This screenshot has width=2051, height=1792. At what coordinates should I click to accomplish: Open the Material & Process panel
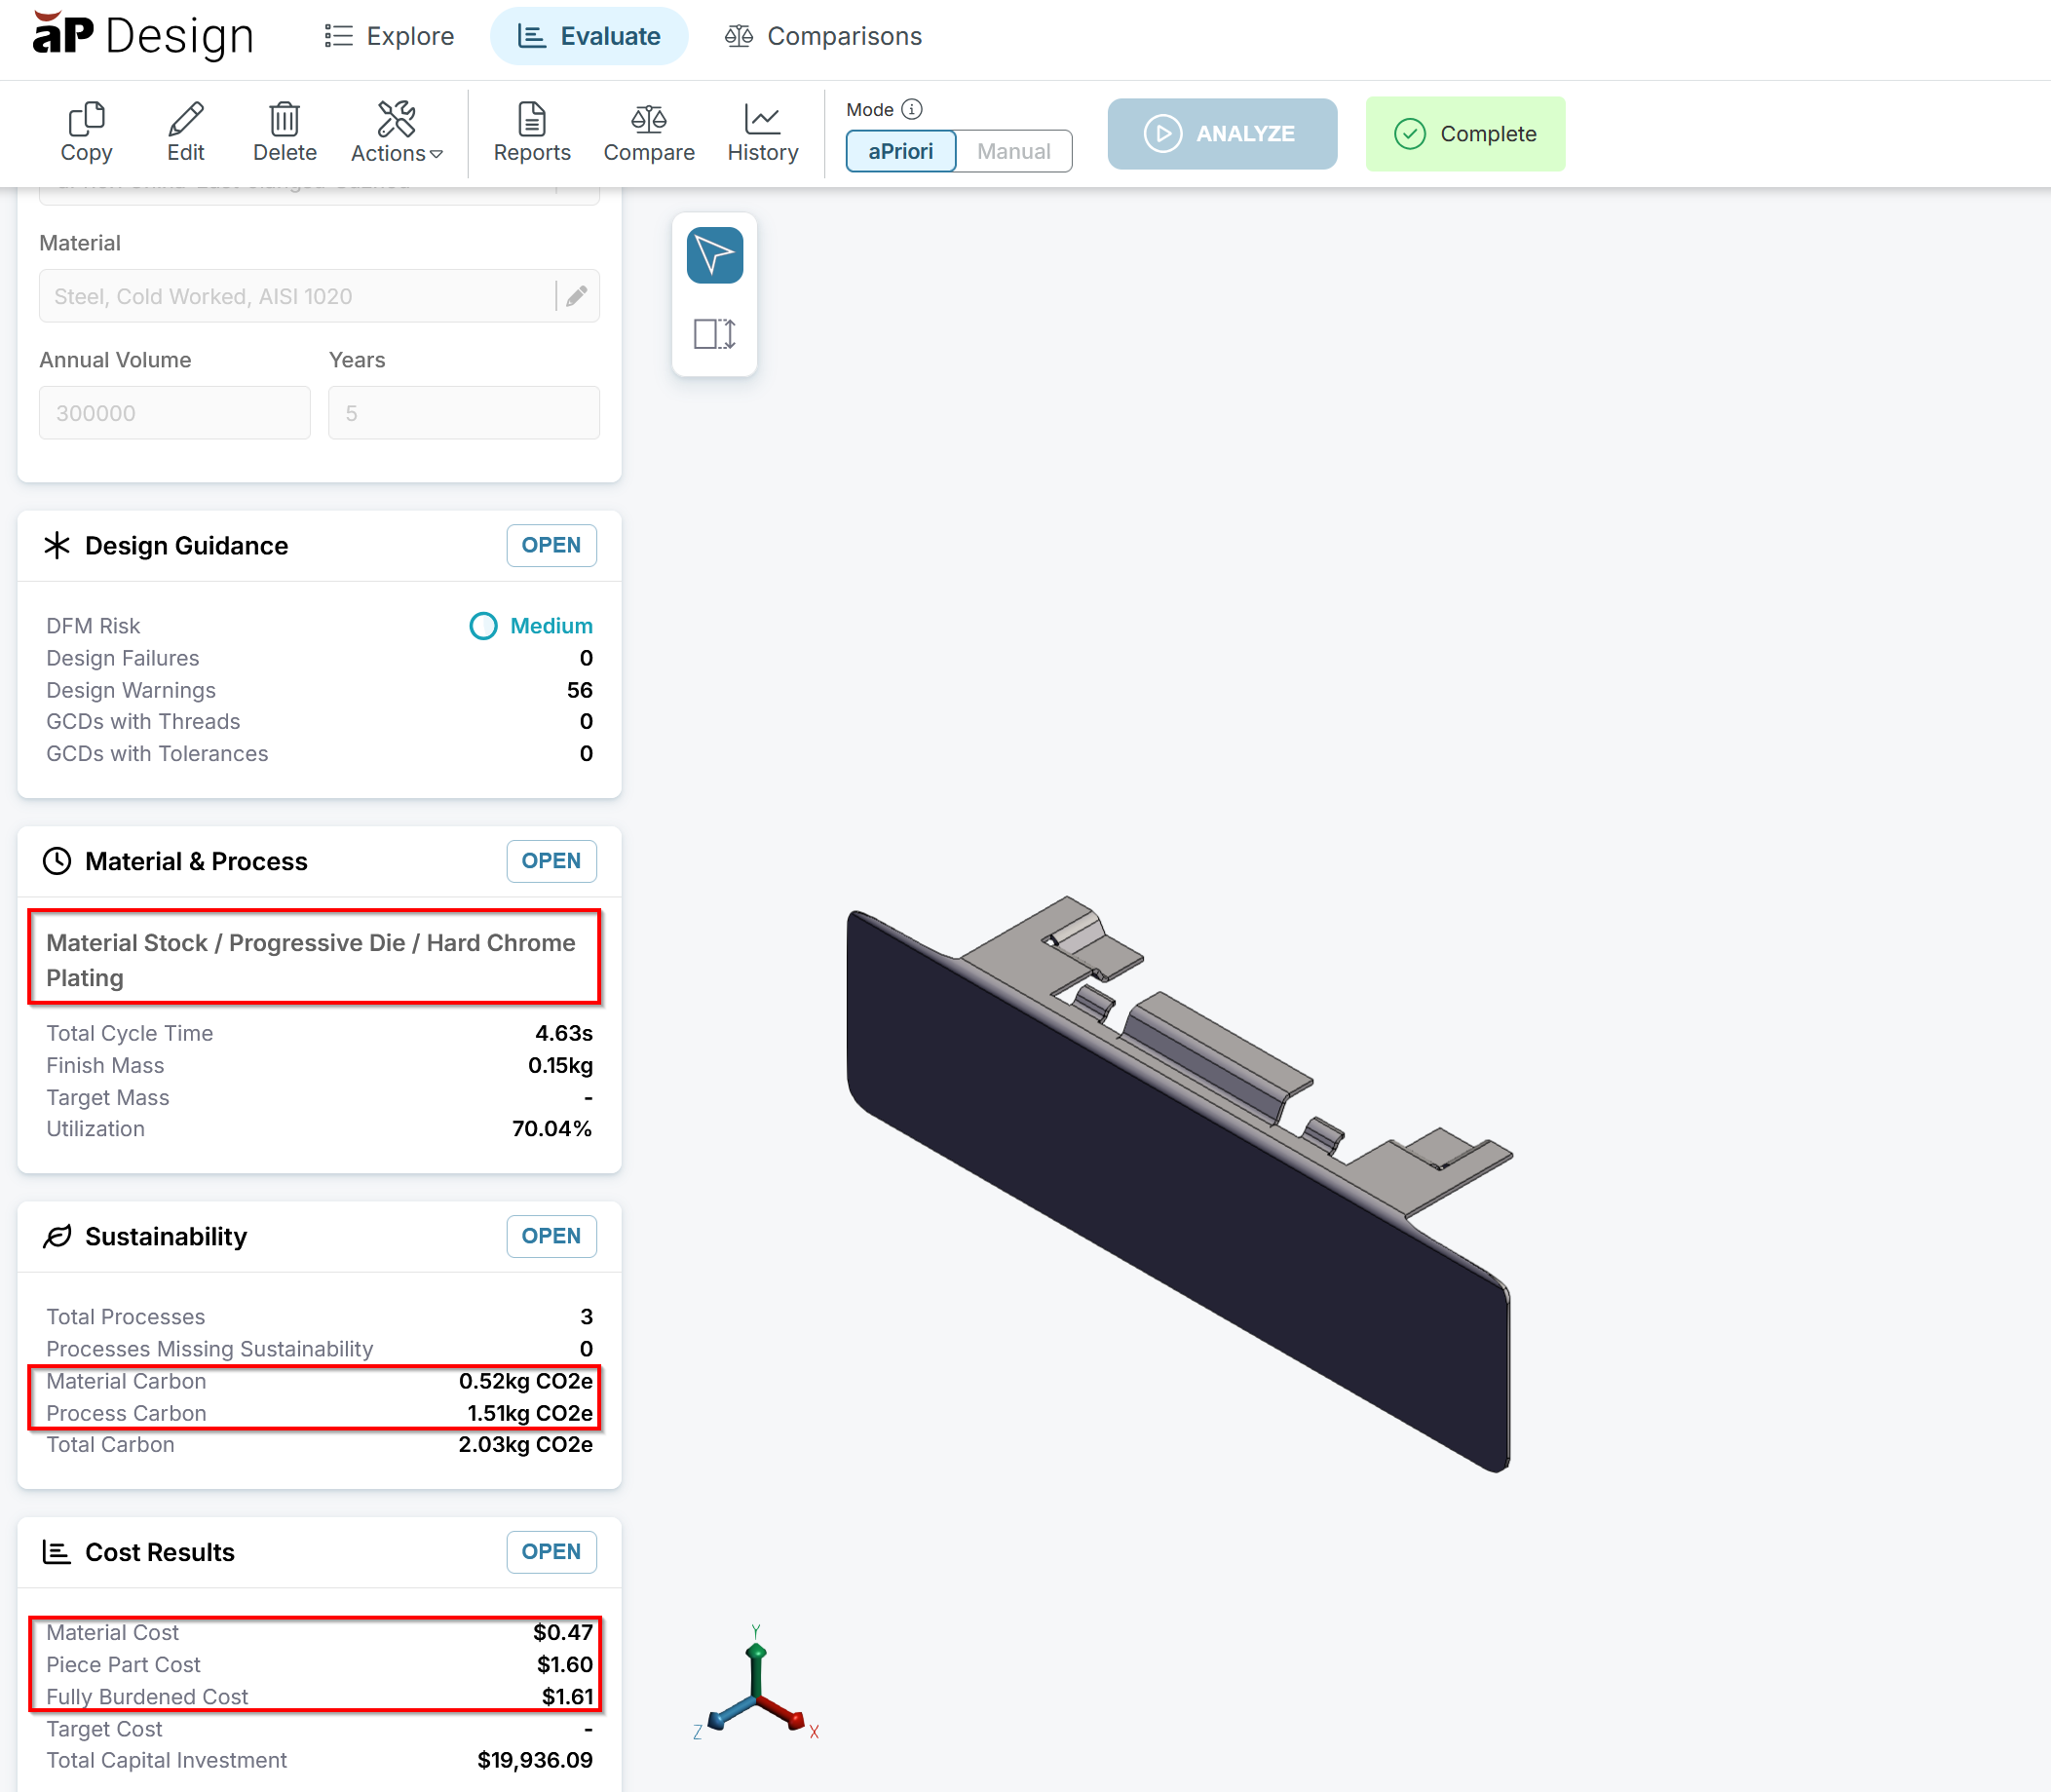[551, 861]
